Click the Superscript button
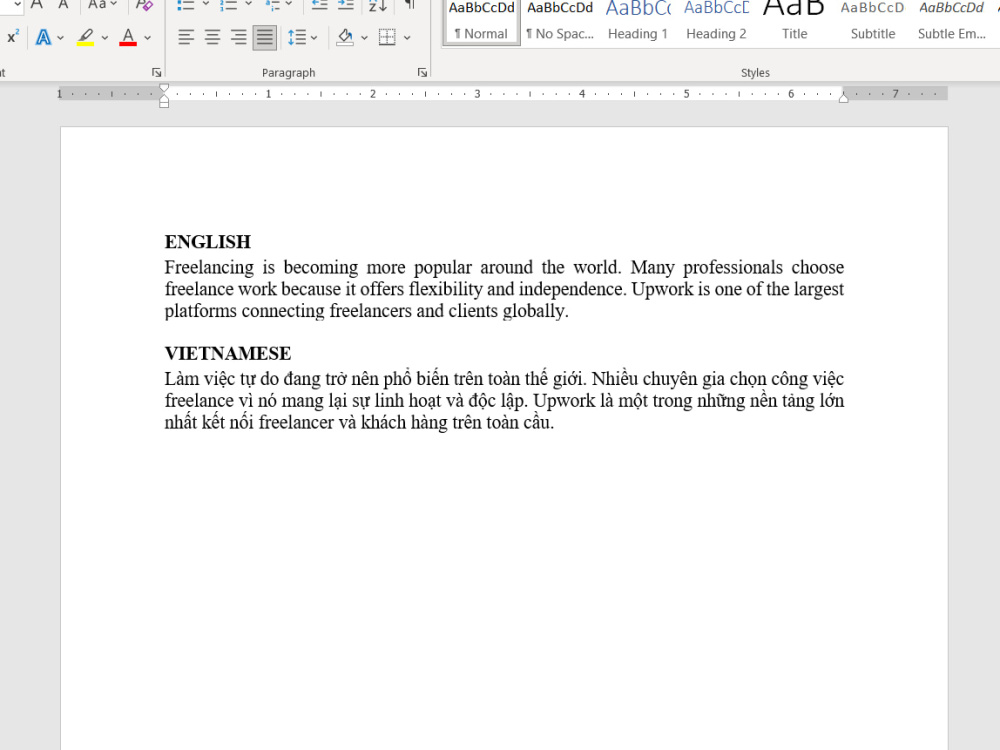This screenshot has height=750, width=1000. point(12,37)
